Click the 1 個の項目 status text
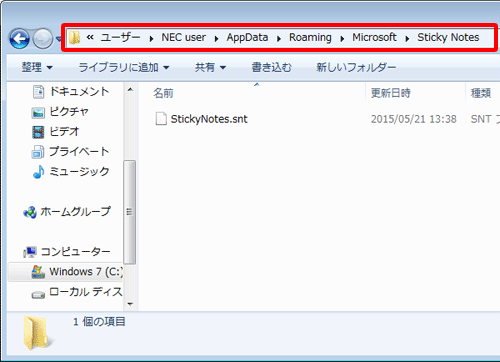Image resolution: width=500 pixels, height=362 pixels. pos(99,322)
